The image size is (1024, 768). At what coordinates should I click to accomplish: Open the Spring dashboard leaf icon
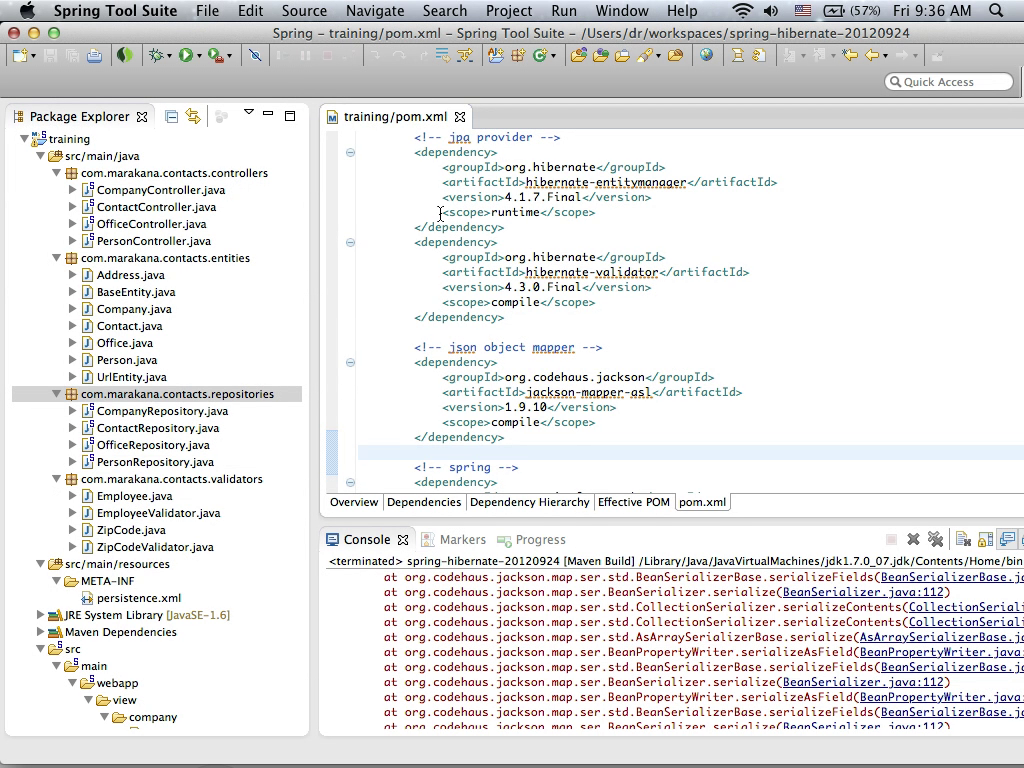click(x=124, y=56)
